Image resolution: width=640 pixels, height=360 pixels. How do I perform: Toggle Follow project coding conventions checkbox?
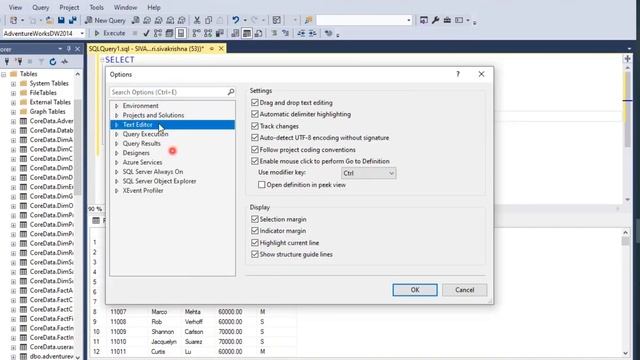coord(255,149)
